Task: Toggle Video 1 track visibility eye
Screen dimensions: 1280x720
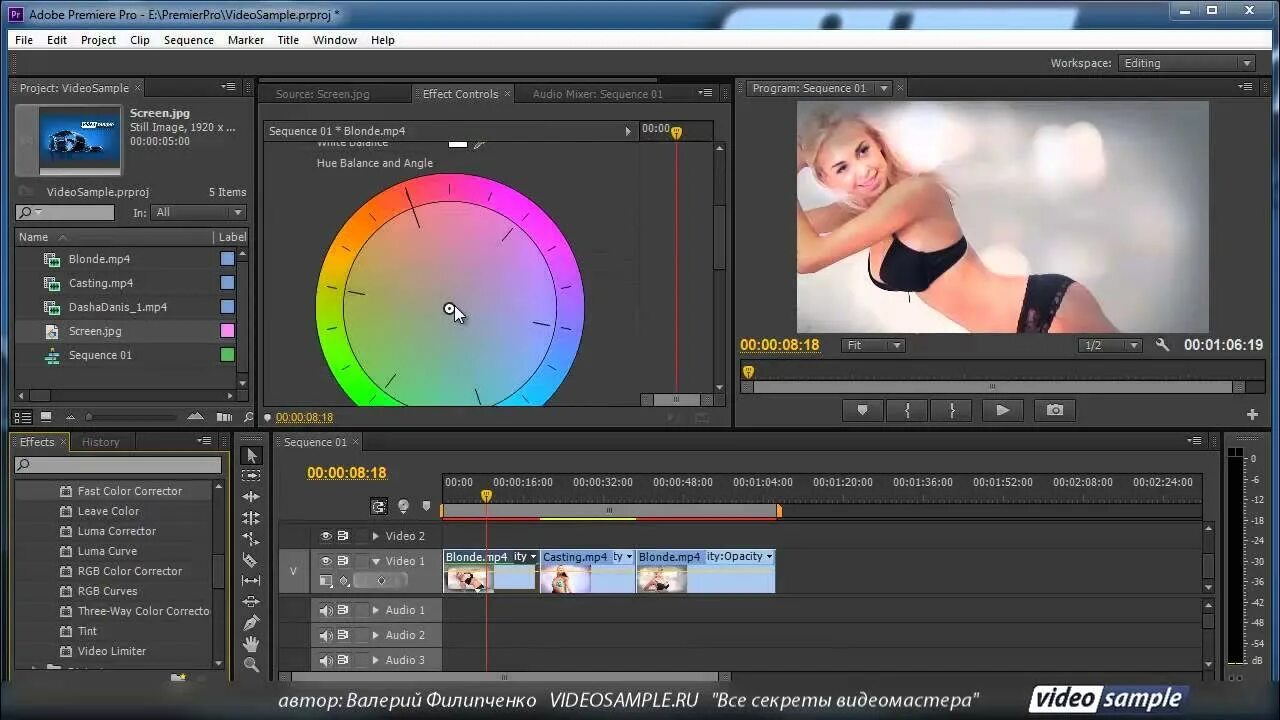Action: tap(326, 561)
